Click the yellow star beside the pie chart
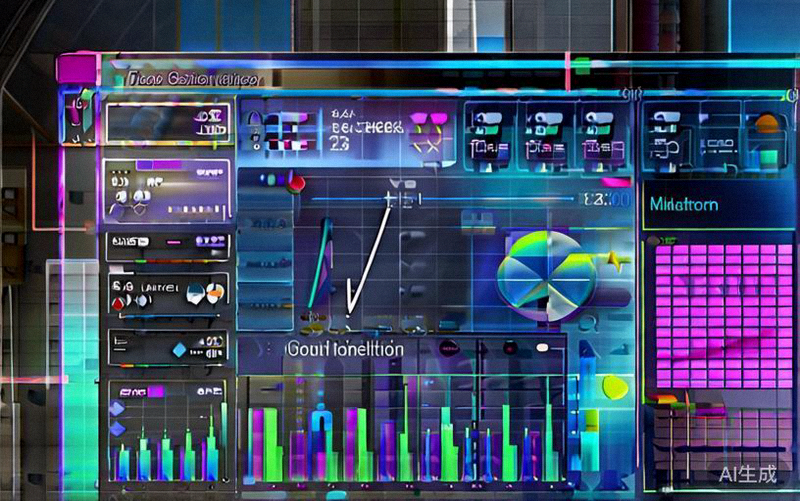 pyautogui.click(x=612, y=260)
